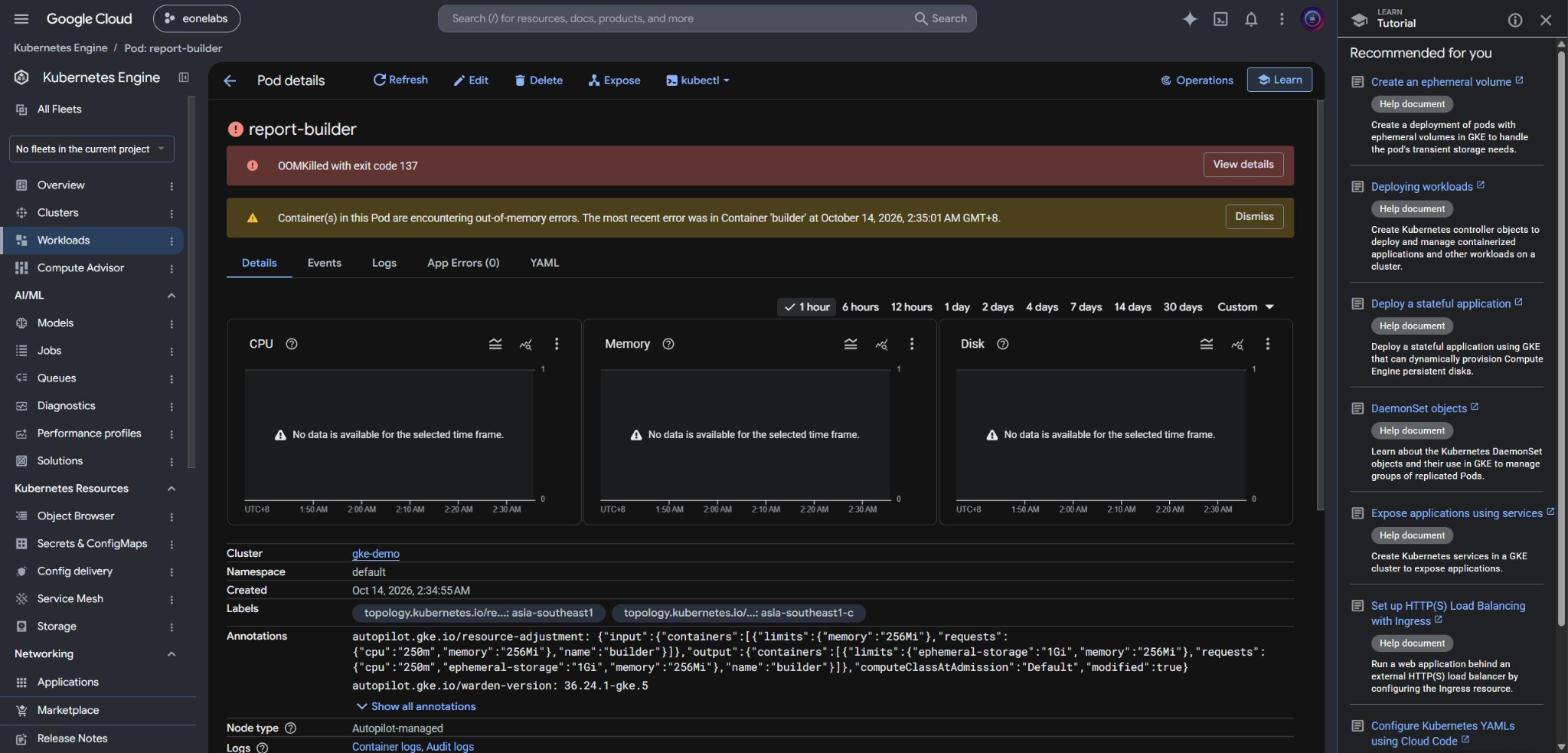Click the Refresh button
Image resolution: width=1568 pixels, height=753 pixels.
tap(400, 80)
